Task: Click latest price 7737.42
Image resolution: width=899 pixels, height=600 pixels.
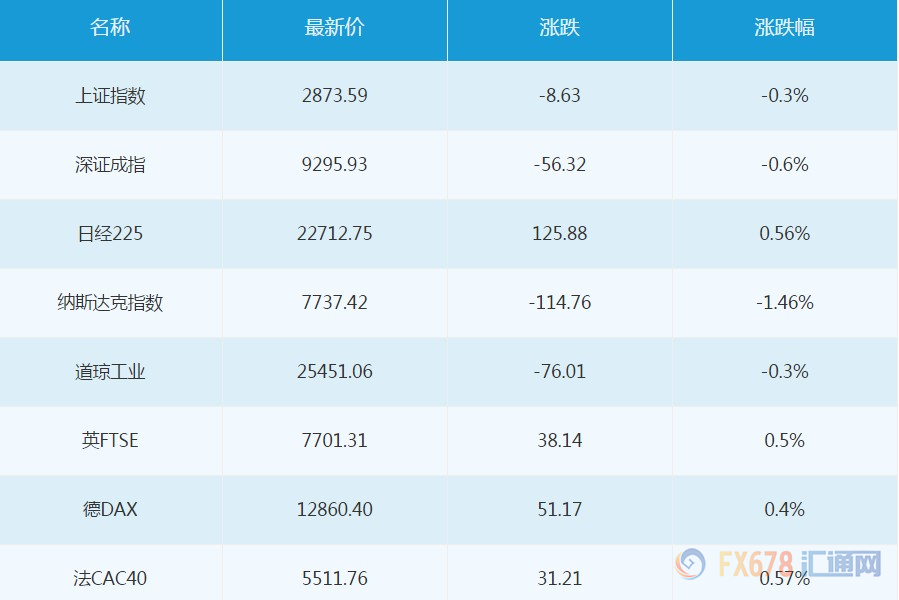Action: (x=335, y=302)
